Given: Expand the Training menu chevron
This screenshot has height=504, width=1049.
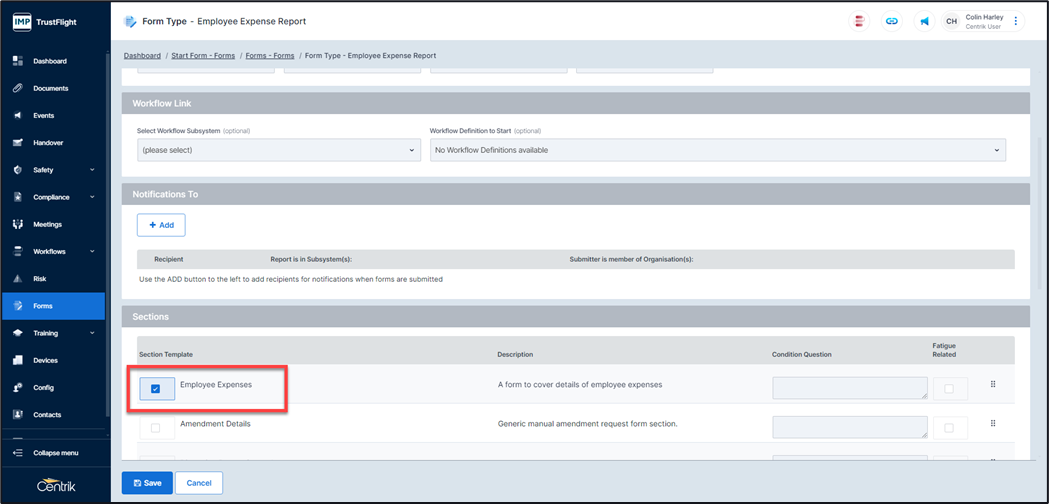Looking at the screenshot, I should pyautogui.click(x=92, y=333).
